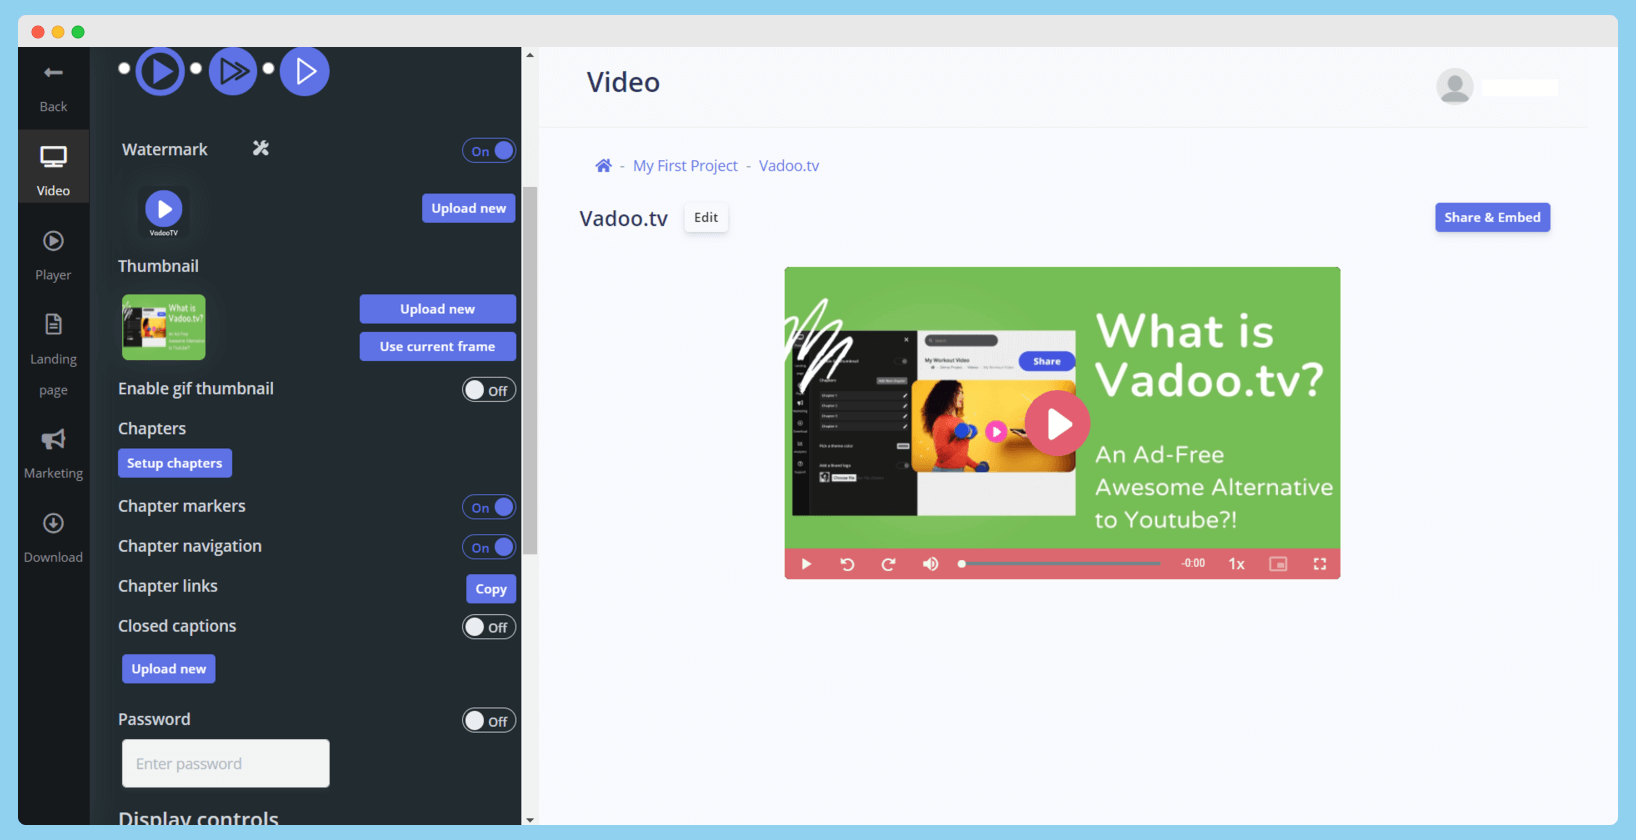
Task: Select the third play icon style
Action: [305, 71]
